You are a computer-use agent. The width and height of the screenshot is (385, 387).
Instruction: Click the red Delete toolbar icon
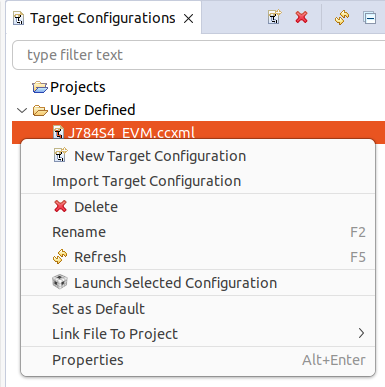302,17
